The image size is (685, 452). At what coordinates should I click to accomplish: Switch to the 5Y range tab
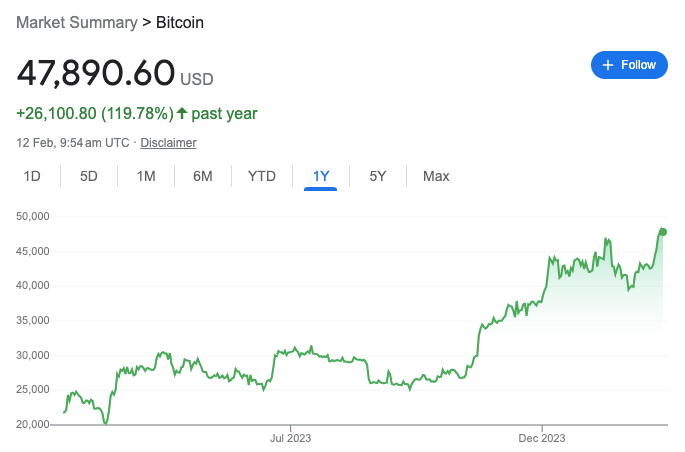point(378,176)
